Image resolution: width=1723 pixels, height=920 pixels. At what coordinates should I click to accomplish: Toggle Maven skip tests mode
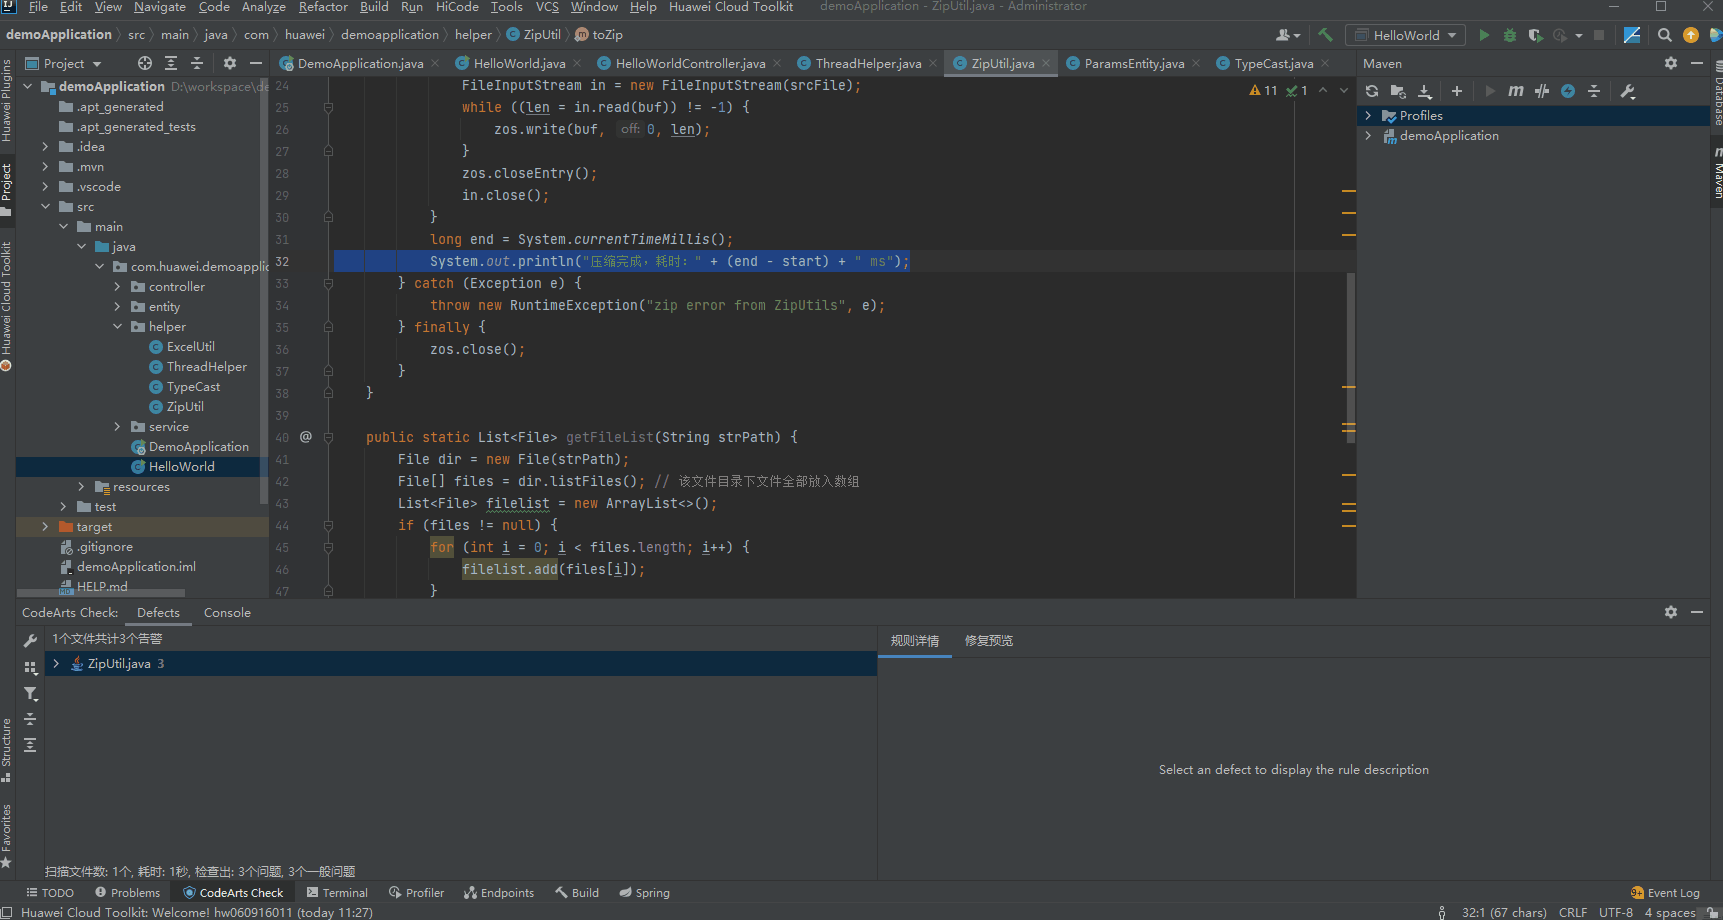click(x=1568, y=91)
